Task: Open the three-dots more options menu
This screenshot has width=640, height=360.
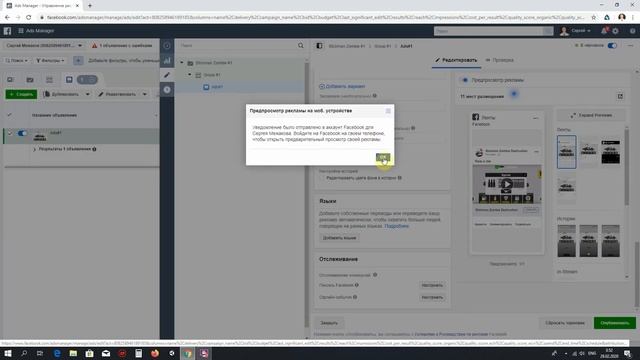Action: (631, 46)
